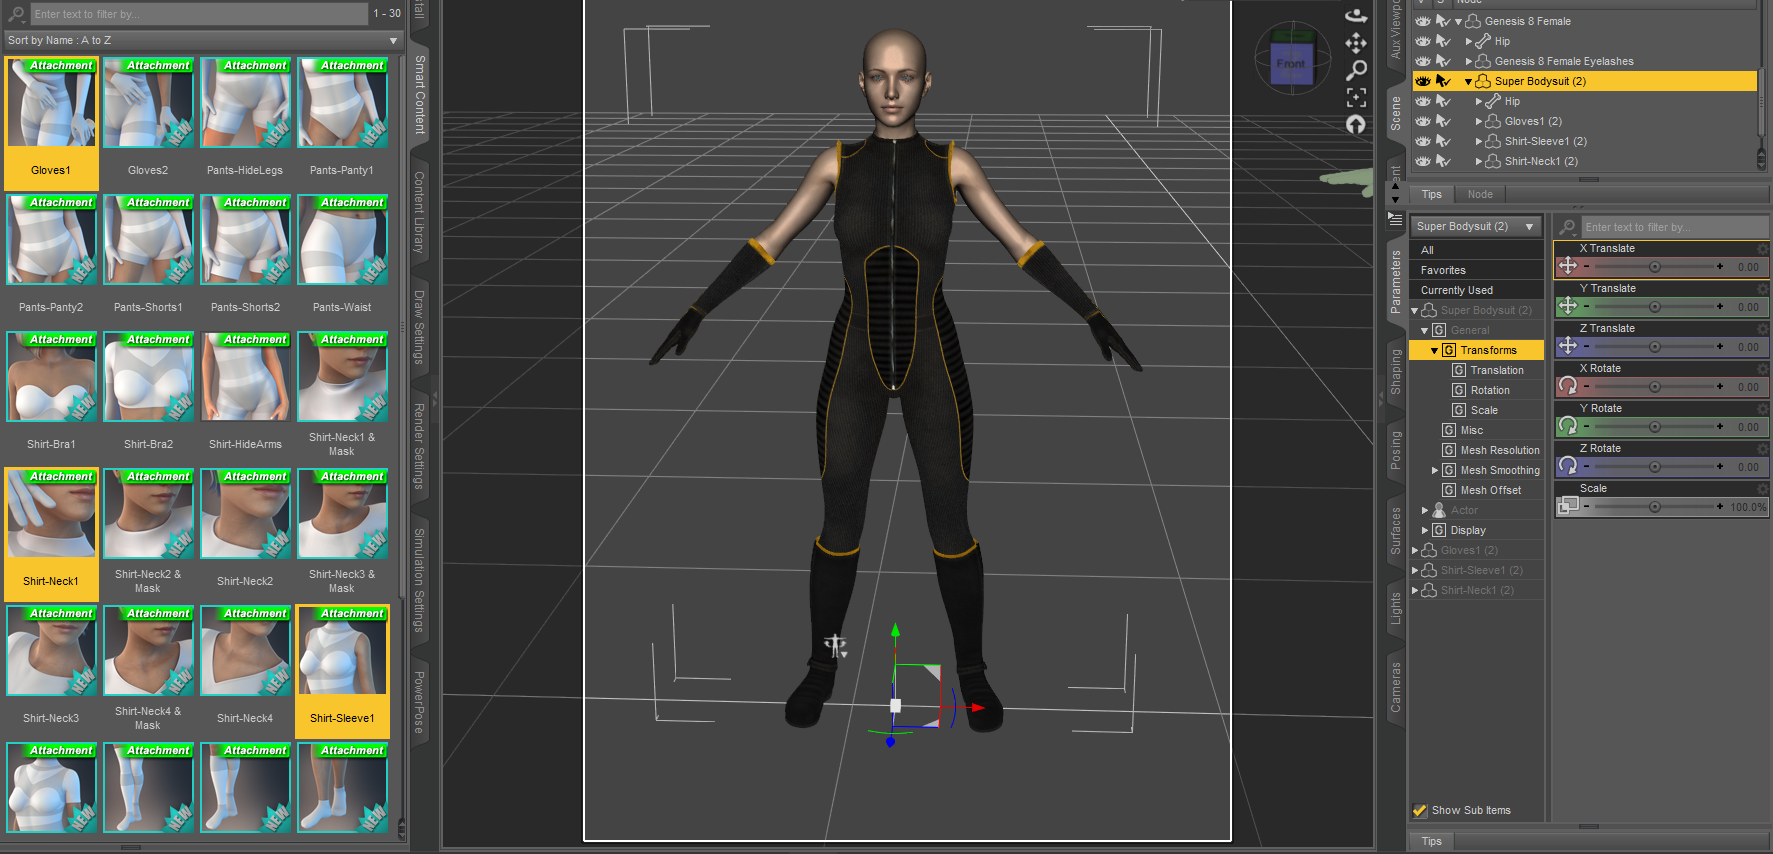Click the green Y-axis arrow on gizmo

(x=895, y=630)
